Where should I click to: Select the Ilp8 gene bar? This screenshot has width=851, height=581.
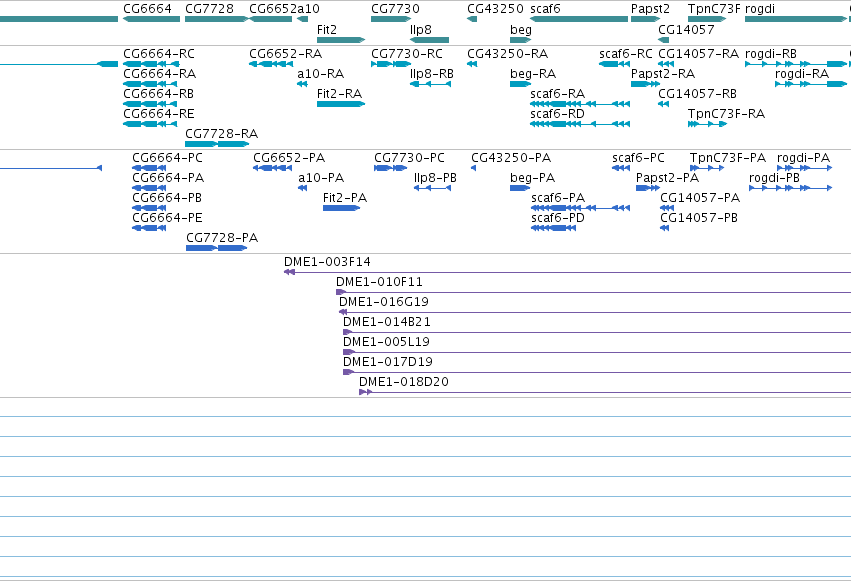click(x=429, y=40)
